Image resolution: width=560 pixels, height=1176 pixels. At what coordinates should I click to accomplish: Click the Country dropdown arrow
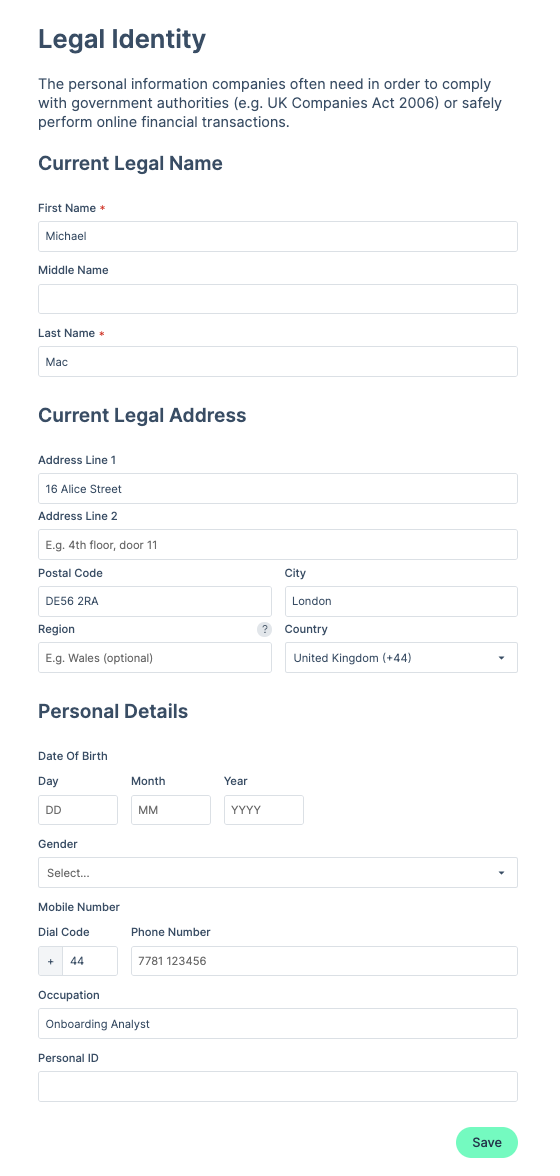pyautogui.click(x=501, y=658)
